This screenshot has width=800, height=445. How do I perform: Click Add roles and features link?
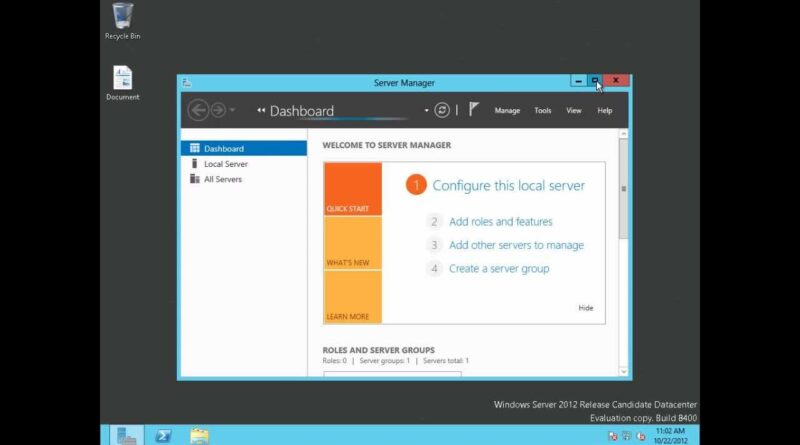coord(501,221)
